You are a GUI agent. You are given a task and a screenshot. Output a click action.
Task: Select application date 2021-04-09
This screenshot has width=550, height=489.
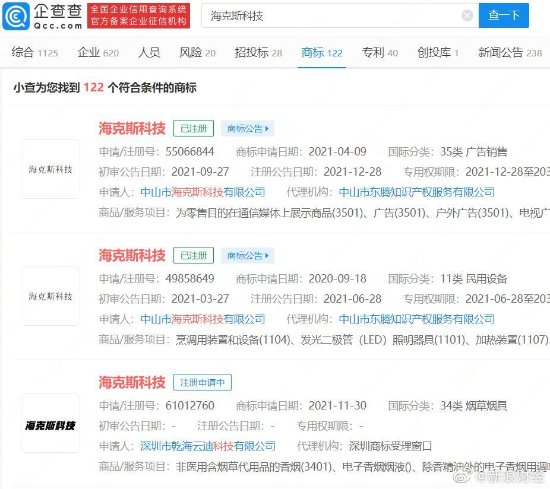point(337,152)
